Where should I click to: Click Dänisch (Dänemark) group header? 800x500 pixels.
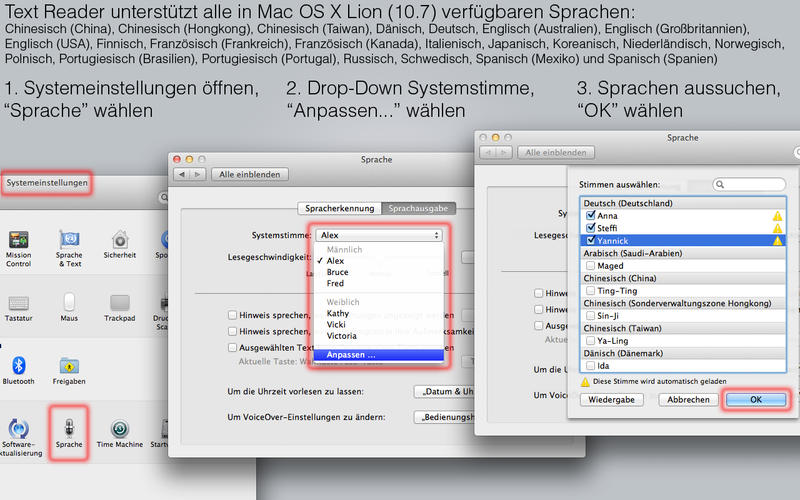pyautogui.click(x=683, y=353)
